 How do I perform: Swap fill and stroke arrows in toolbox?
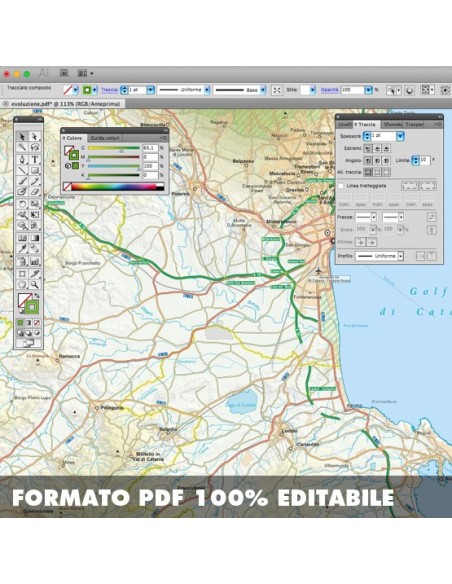[x=37, y=296]
